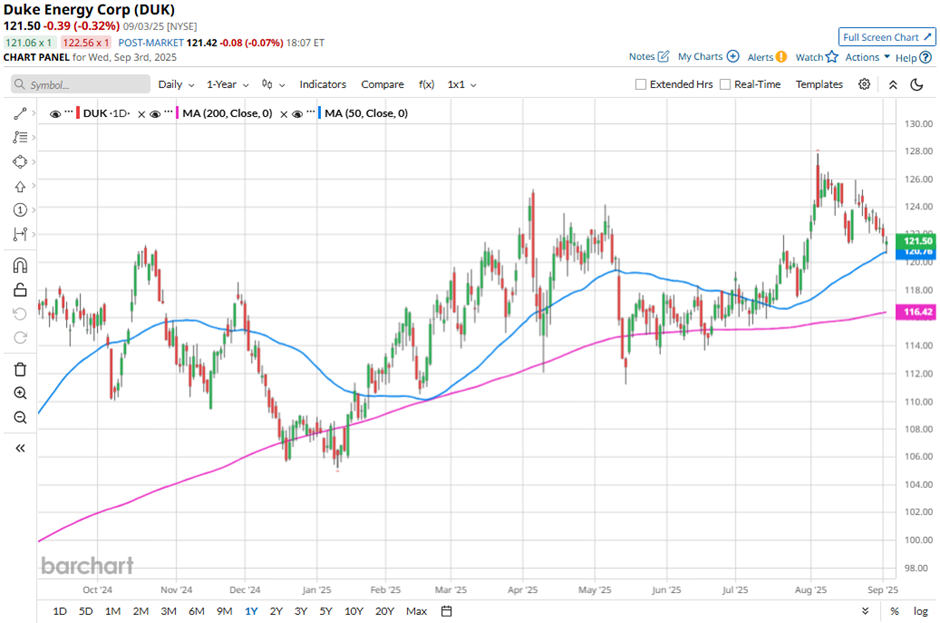Select the 6M time range
The height and width of the screenshot is (623, 940).
pos(197,611)
